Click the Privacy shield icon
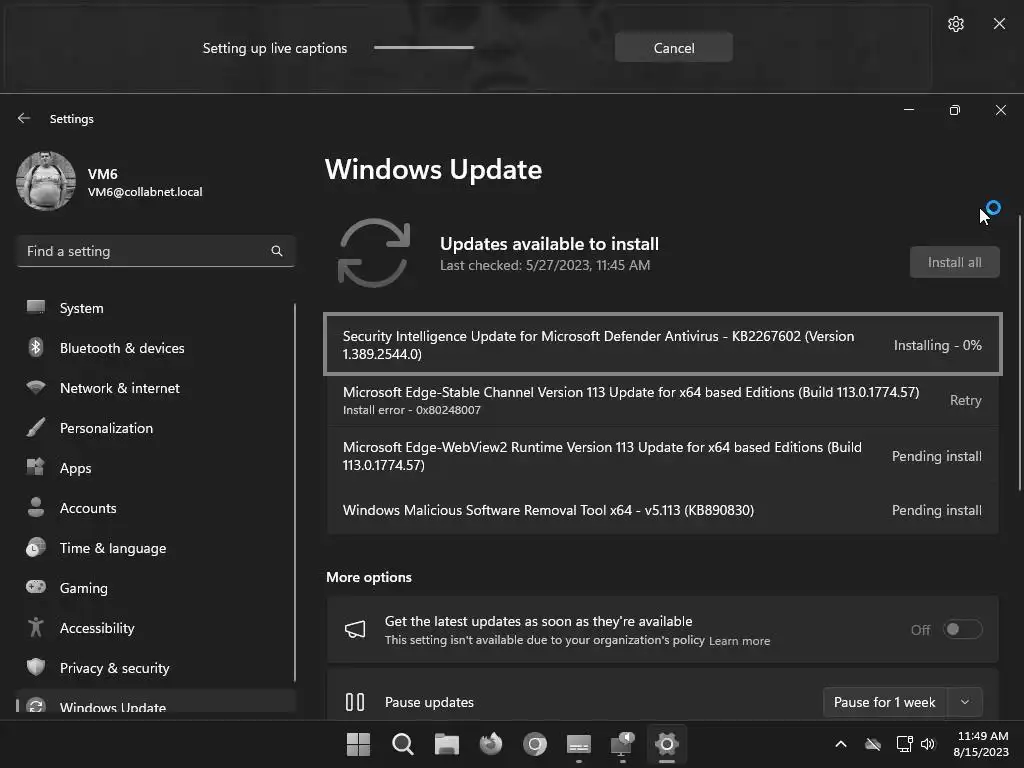Screen dimensions: 1024x768 tap(36, 667)
